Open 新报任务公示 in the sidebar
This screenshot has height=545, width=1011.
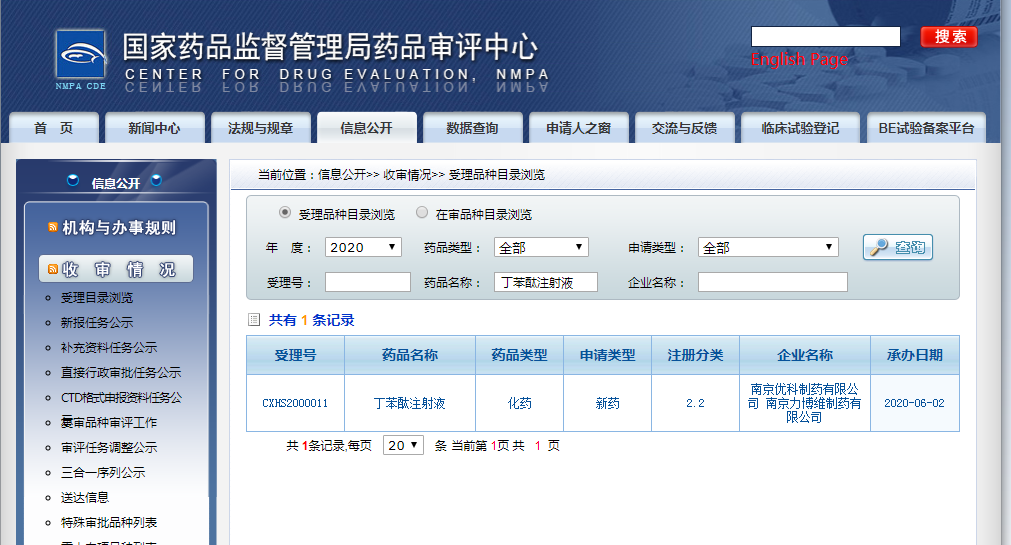(96, 322)
